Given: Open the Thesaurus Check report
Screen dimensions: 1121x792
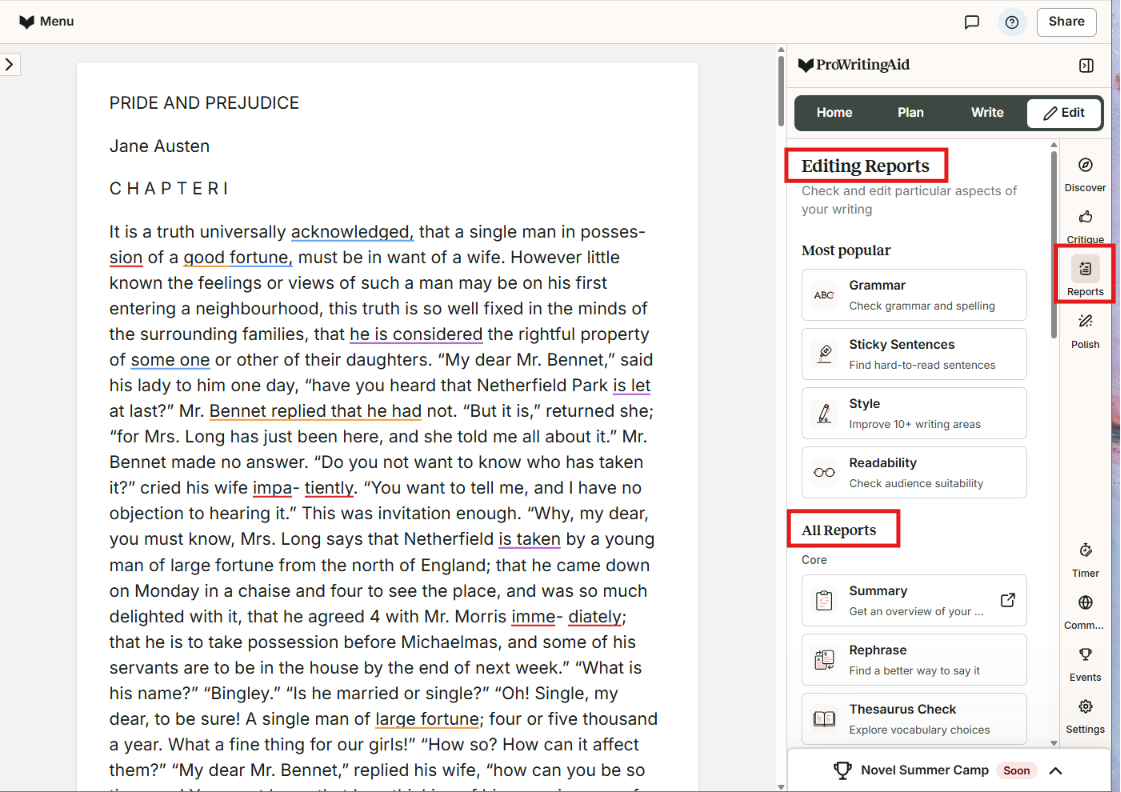Looking at the screenshot, I should (914, 719).
